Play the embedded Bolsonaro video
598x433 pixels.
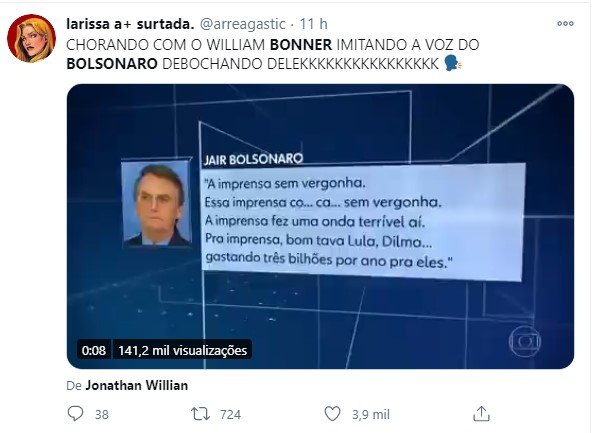tap(320, 226)
